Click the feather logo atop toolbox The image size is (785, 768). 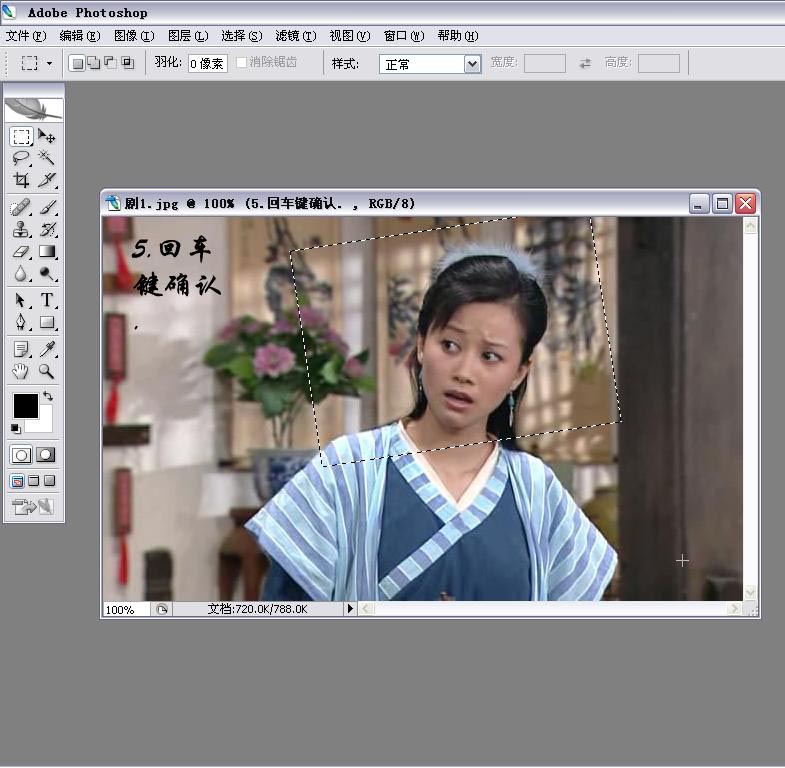coord(34,109)
